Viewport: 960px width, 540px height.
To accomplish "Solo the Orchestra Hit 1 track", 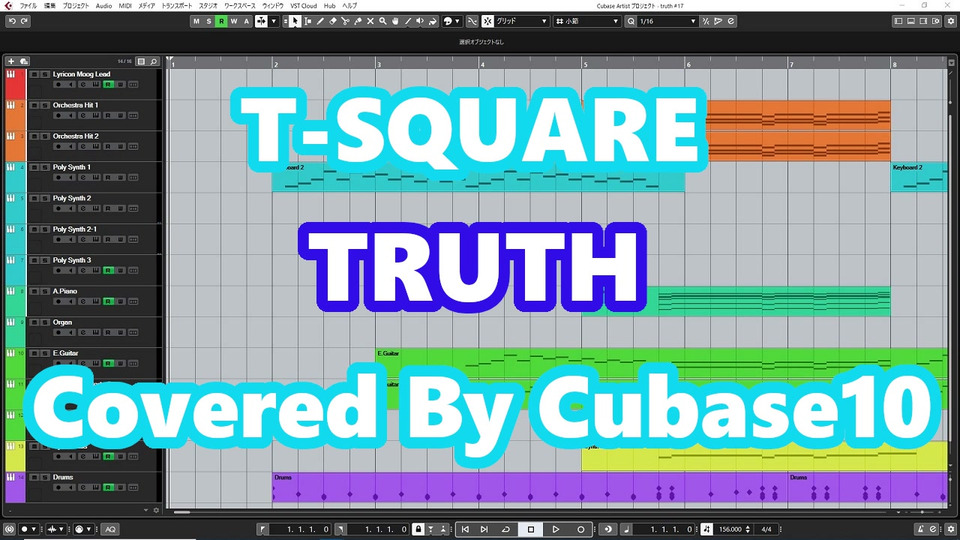I will click(x=45, y=105).
